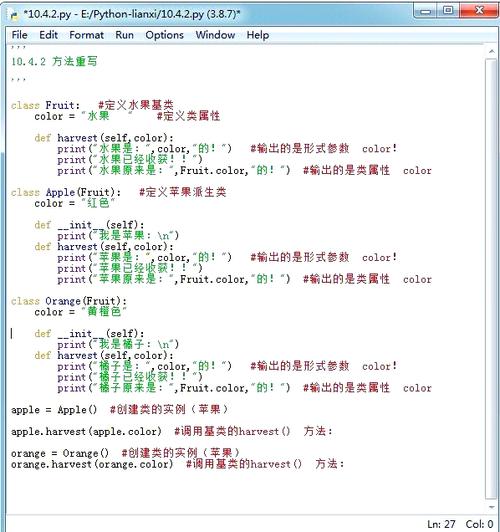Maximize the IDLE editor window
Screen dimensions: 500x532
[448, 11]
